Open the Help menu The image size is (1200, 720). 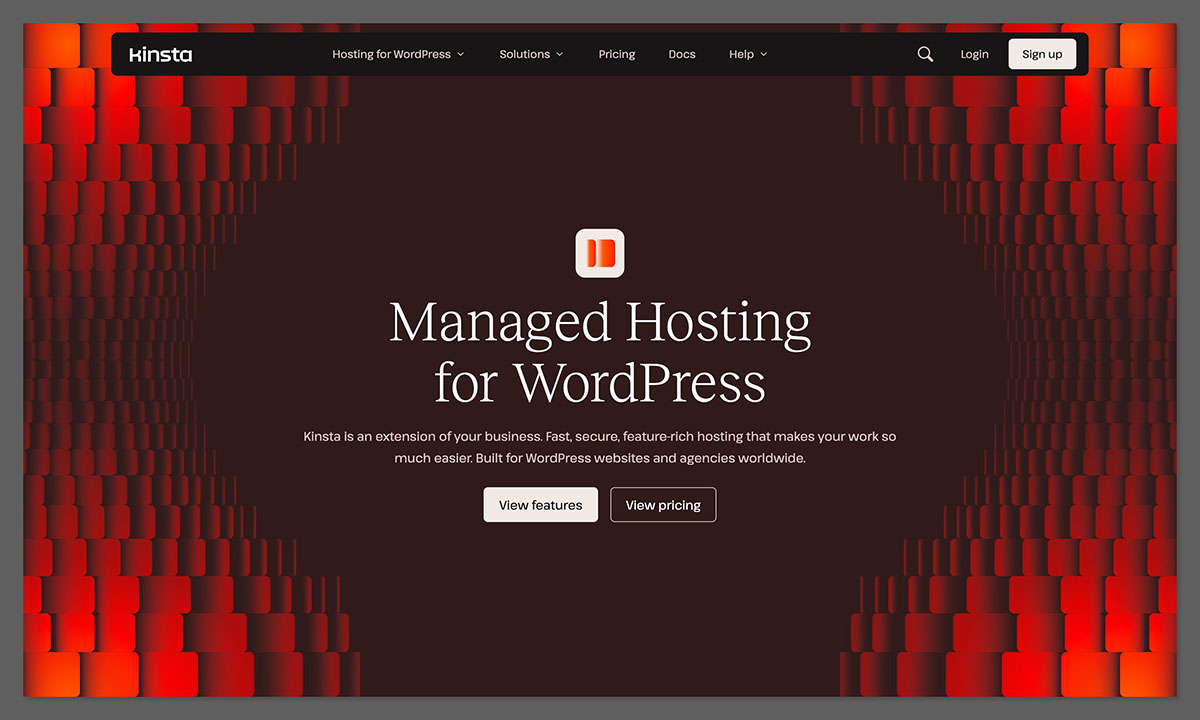tap(741, 55)
